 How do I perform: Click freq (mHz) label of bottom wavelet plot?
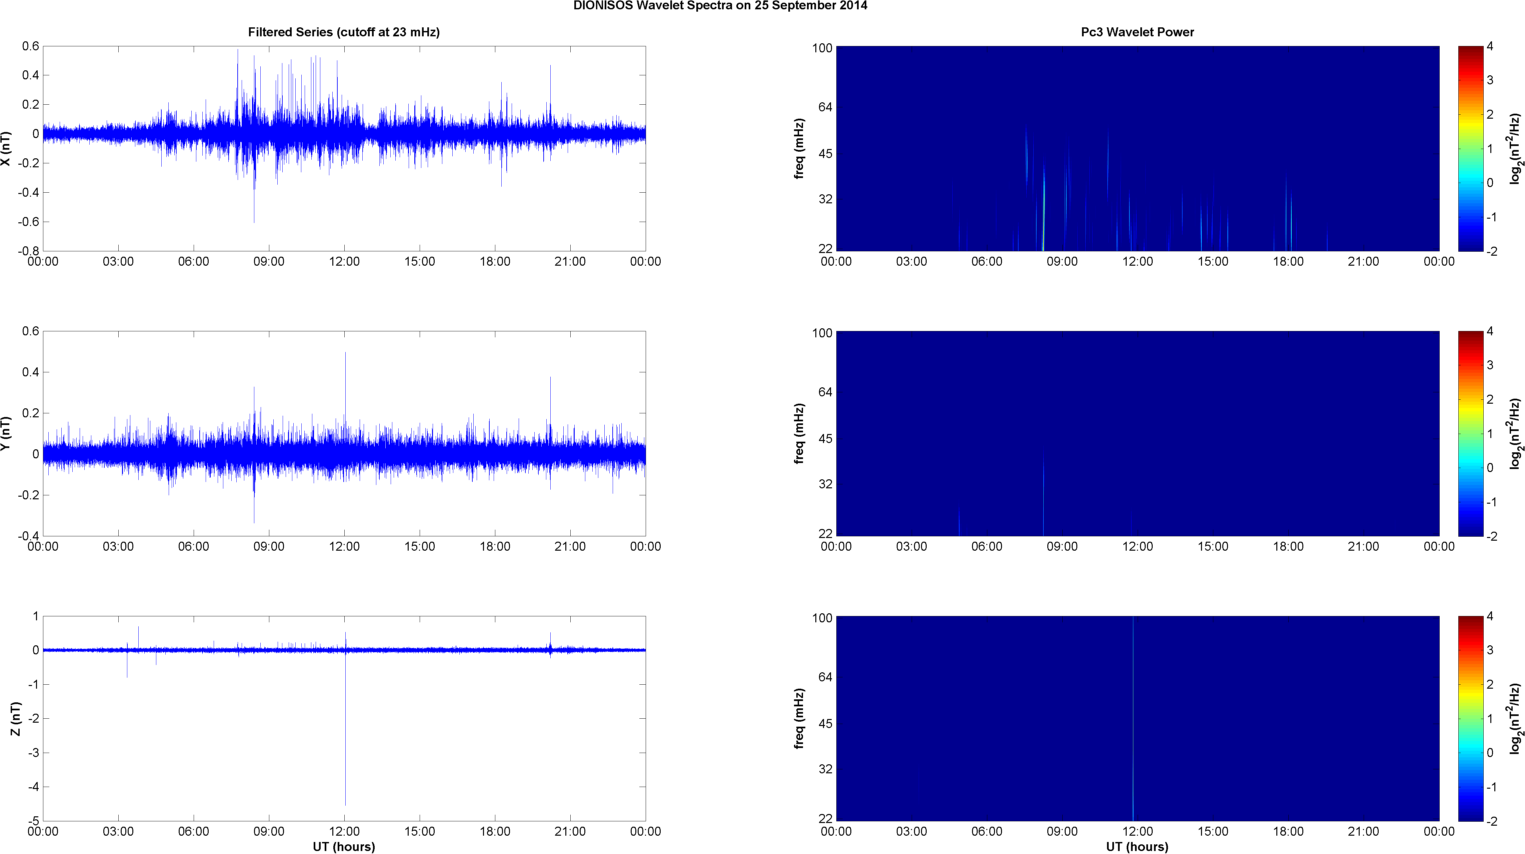coord(800,718)
